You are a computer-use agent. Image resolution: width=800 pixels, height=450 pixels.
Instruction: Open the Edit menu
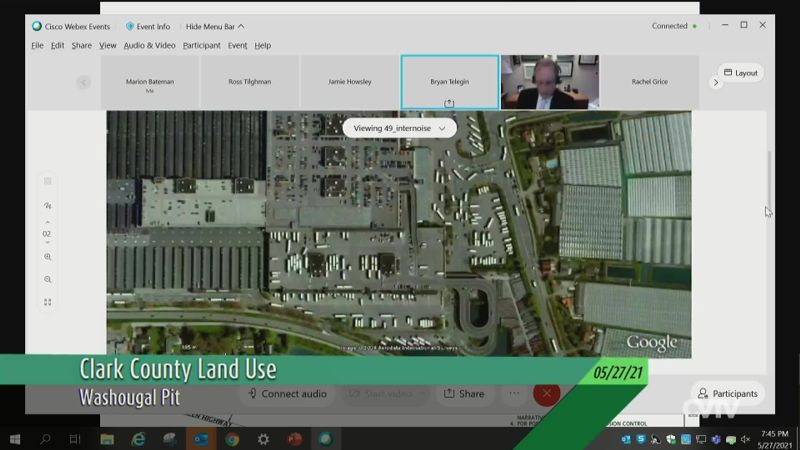[x=58, y=45]
